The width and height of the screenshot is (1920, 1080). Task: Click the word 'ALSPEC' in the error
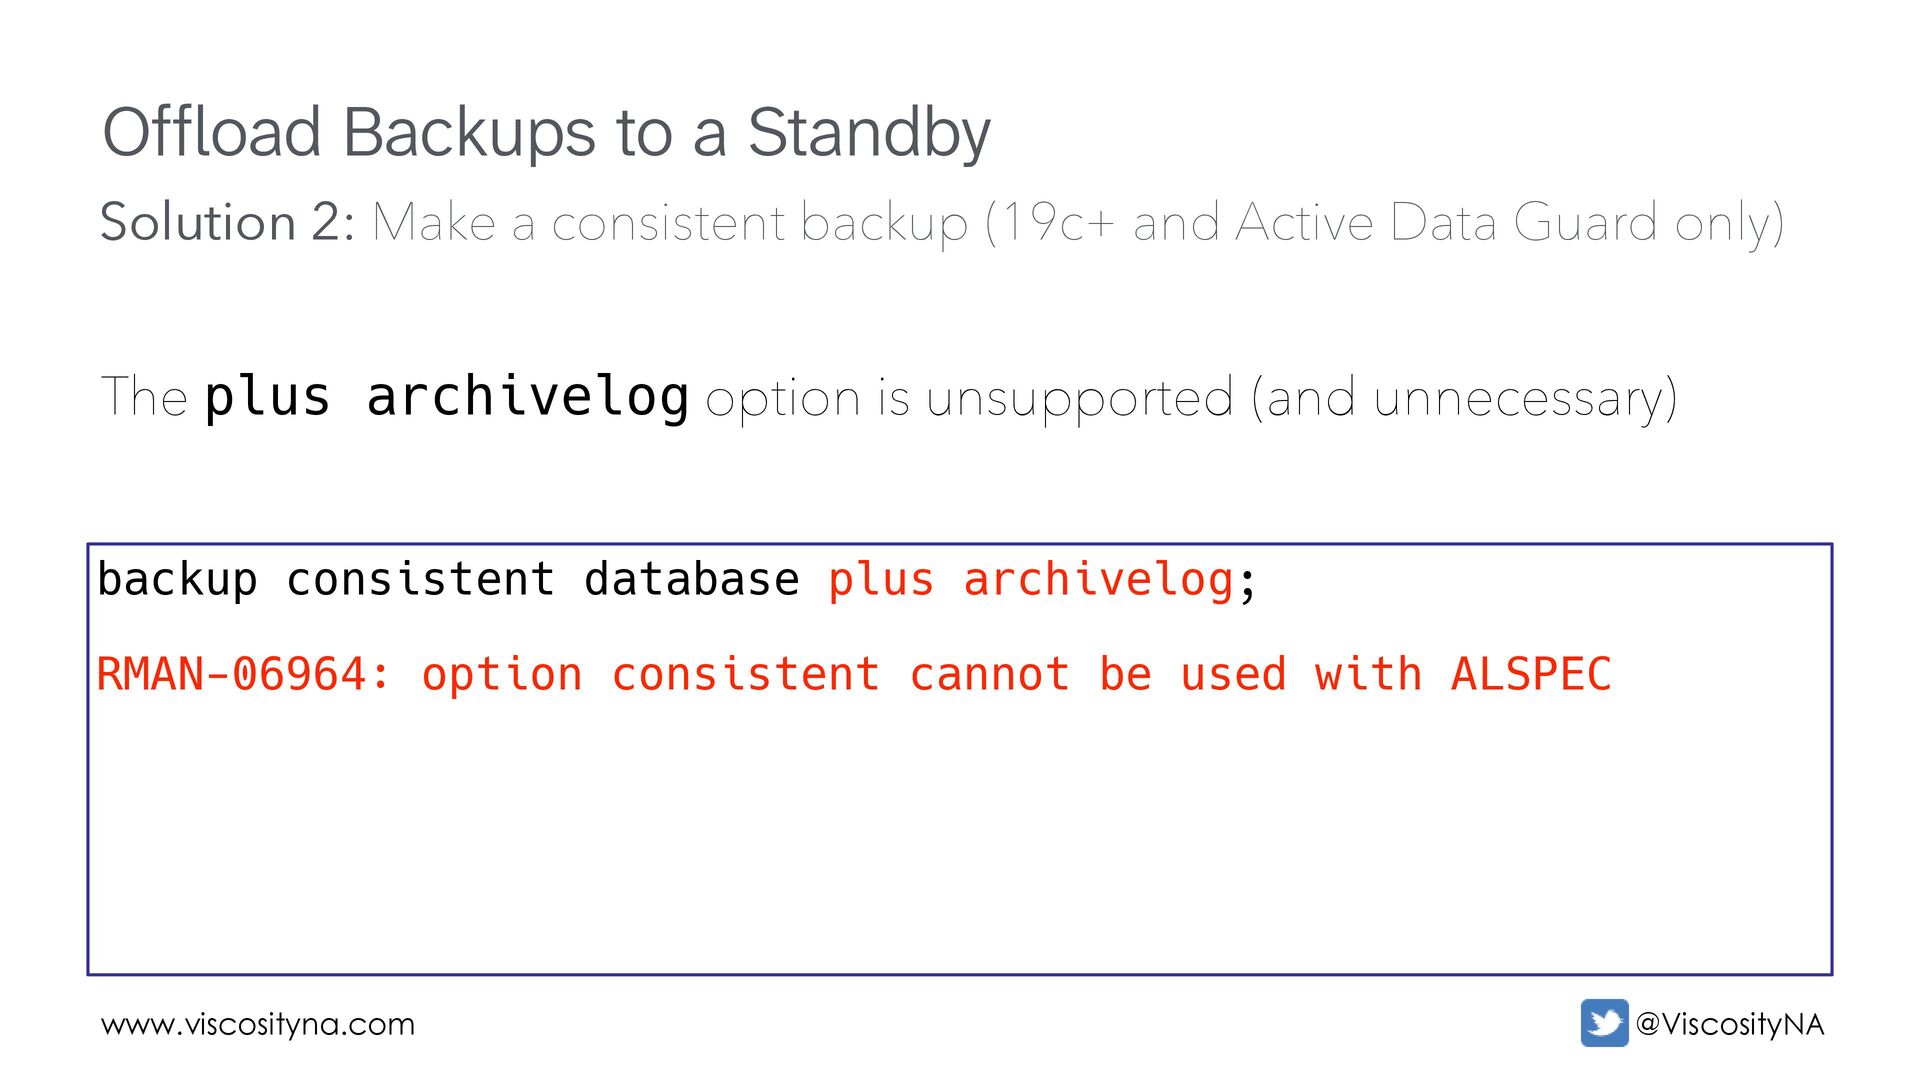1530,674
